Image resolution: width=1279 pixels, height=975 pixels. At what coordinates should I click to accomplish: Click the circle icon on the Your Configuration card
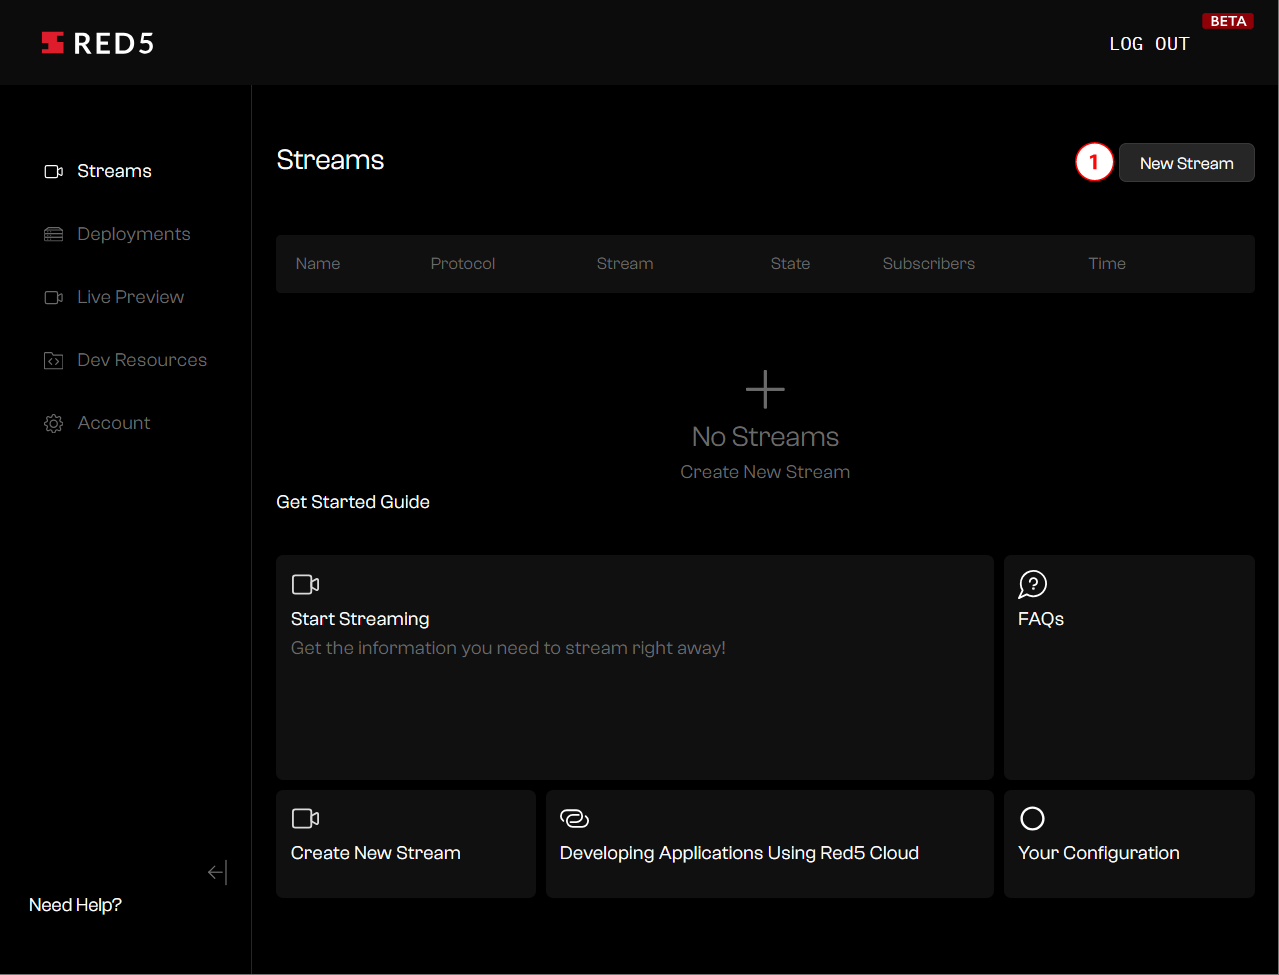click(x=1032, y=819)
